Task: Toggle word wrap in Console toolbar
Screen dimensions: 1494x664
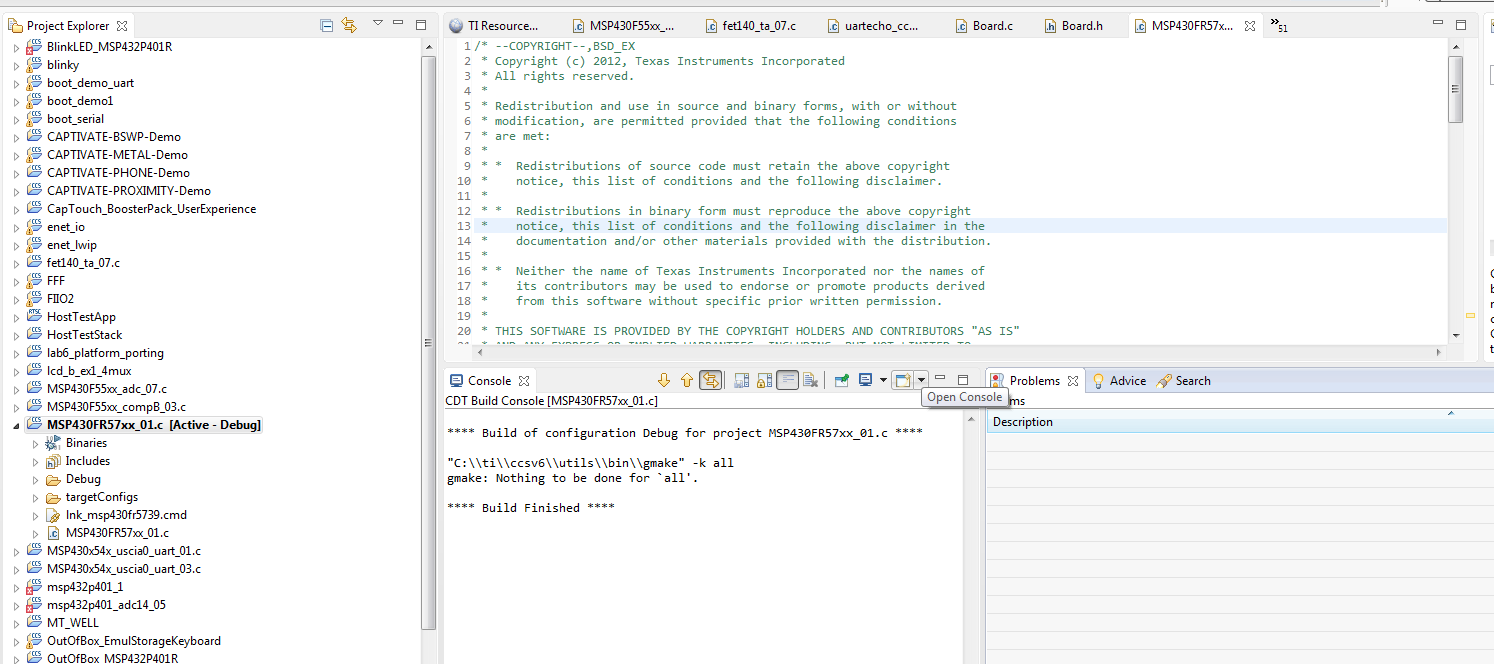Action: (788, 380)
